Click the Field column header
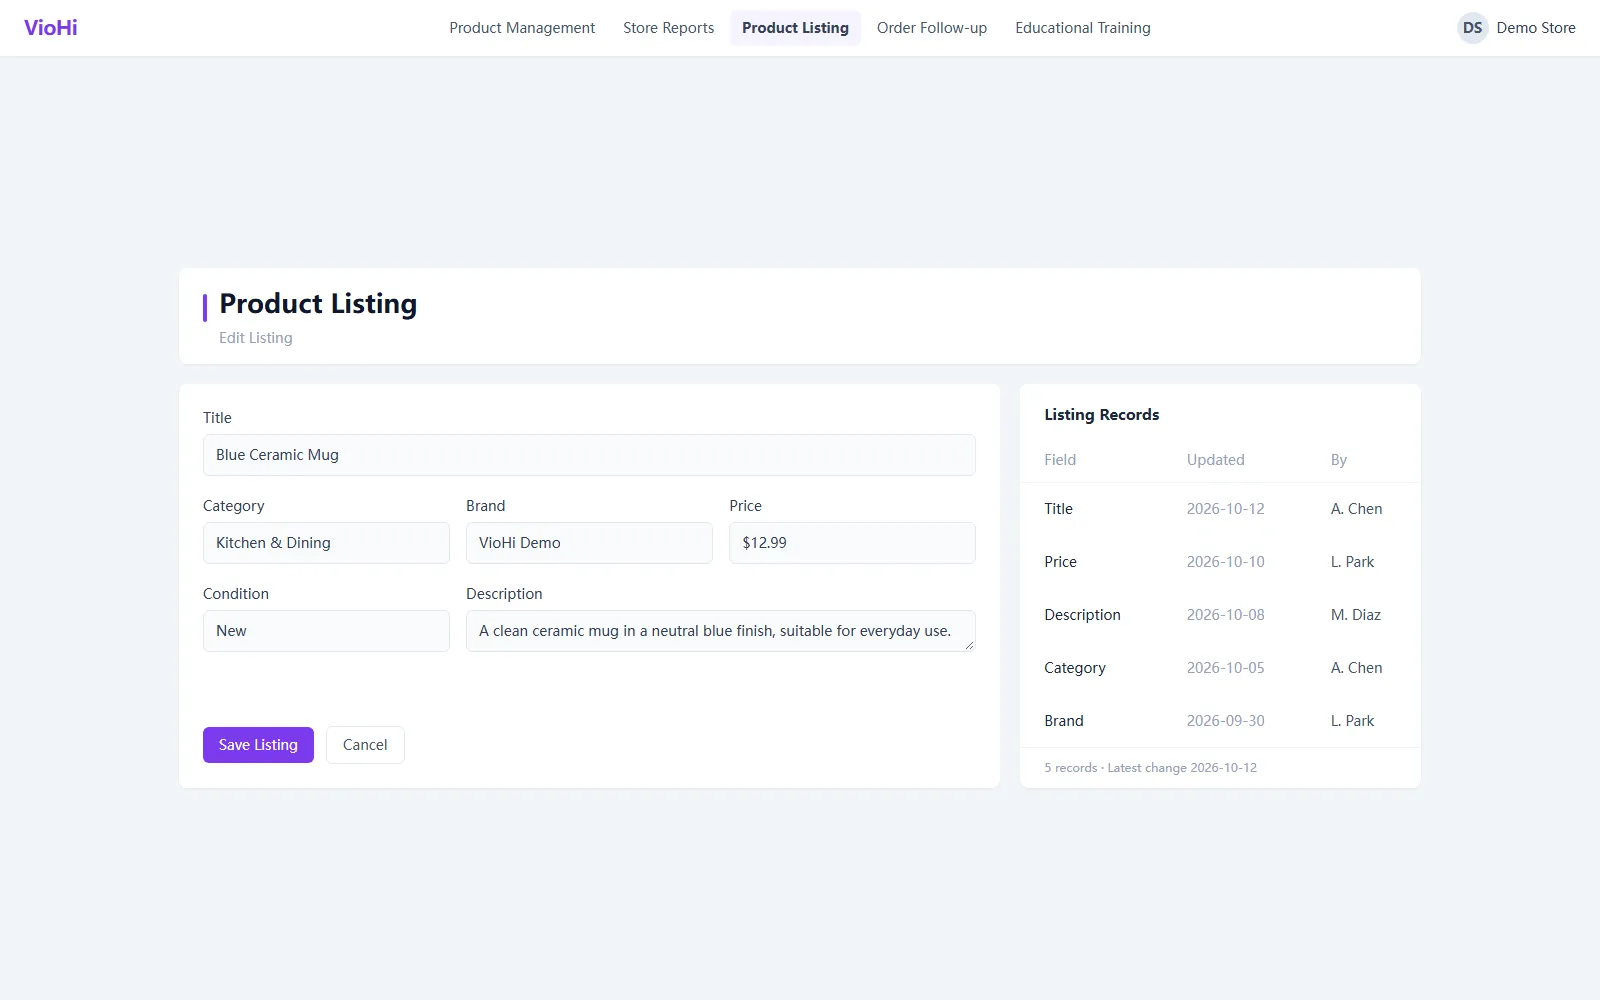This screenshot has height=1000, width=1600. (1060, 460)
